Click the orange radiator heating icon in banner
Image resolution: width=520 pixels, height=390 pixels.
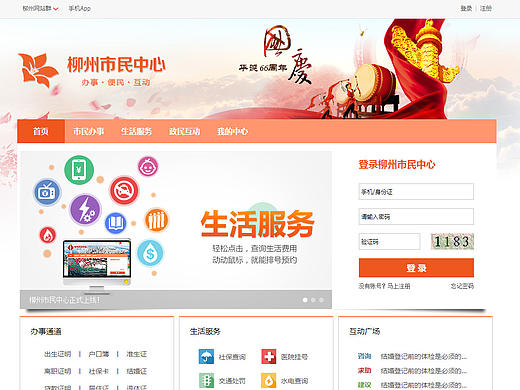156,220
